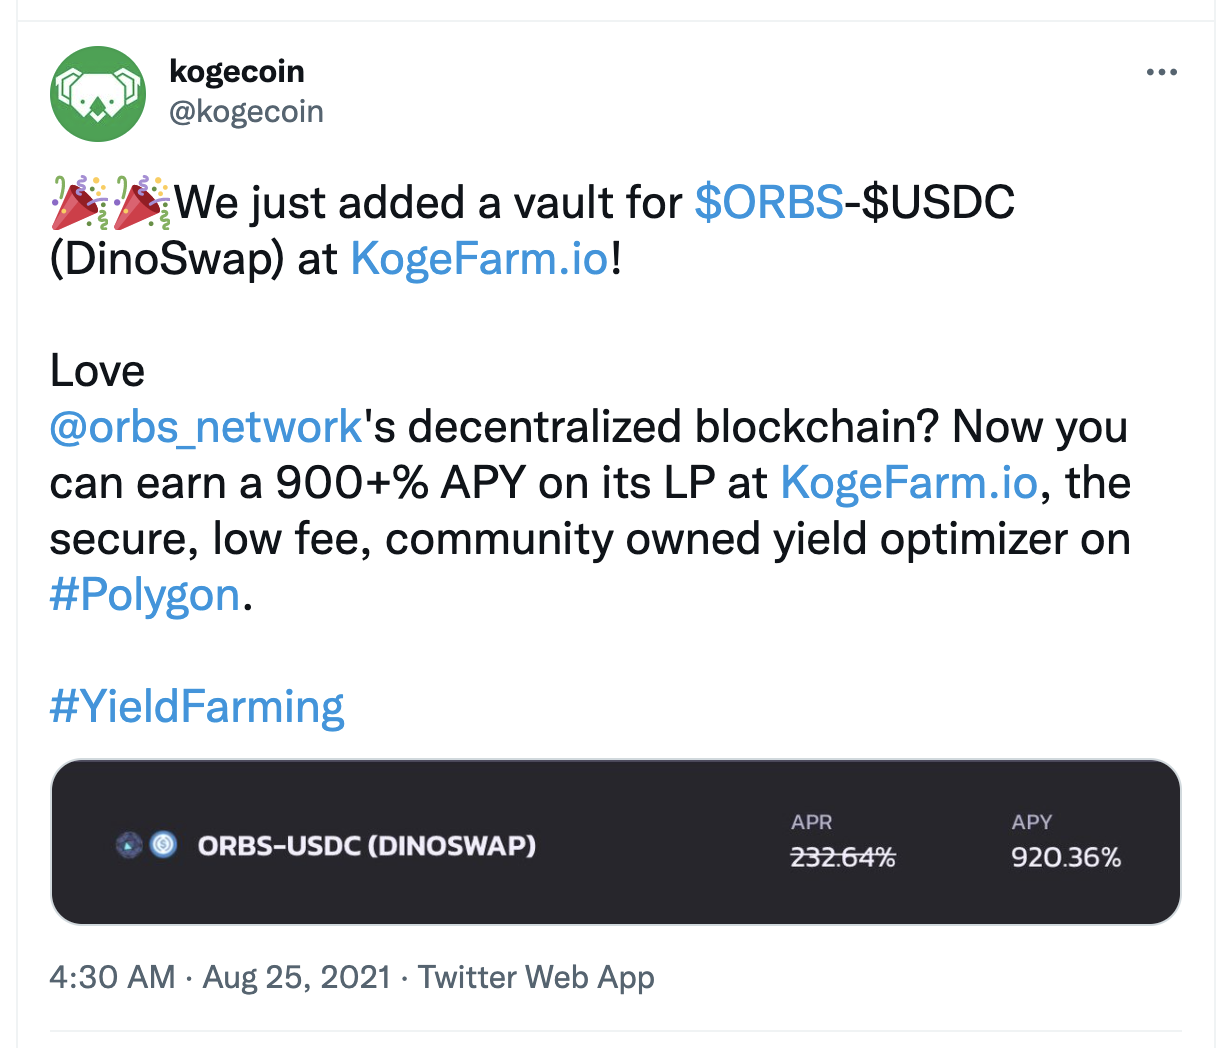Image resolution: width=1230 pixels, height=1048 pixels.
Task: Click the #Polygon hashtag
Action: (145, 595)
